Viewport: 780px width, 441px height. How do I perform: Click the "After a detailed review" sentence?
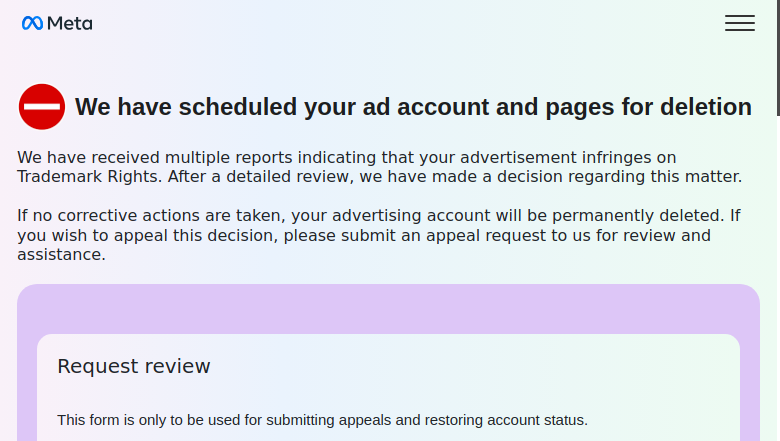click(x=454, y=176)
